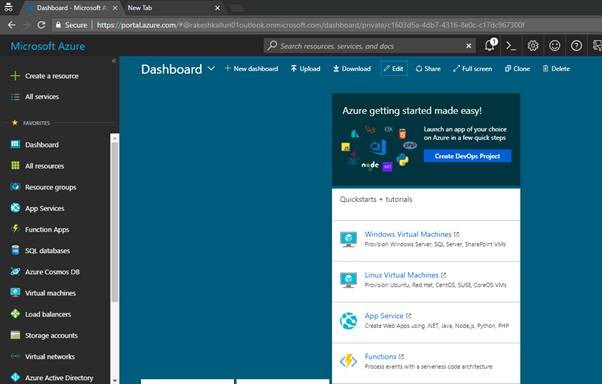Click the feedback smiley icon

tap(554, 46)
